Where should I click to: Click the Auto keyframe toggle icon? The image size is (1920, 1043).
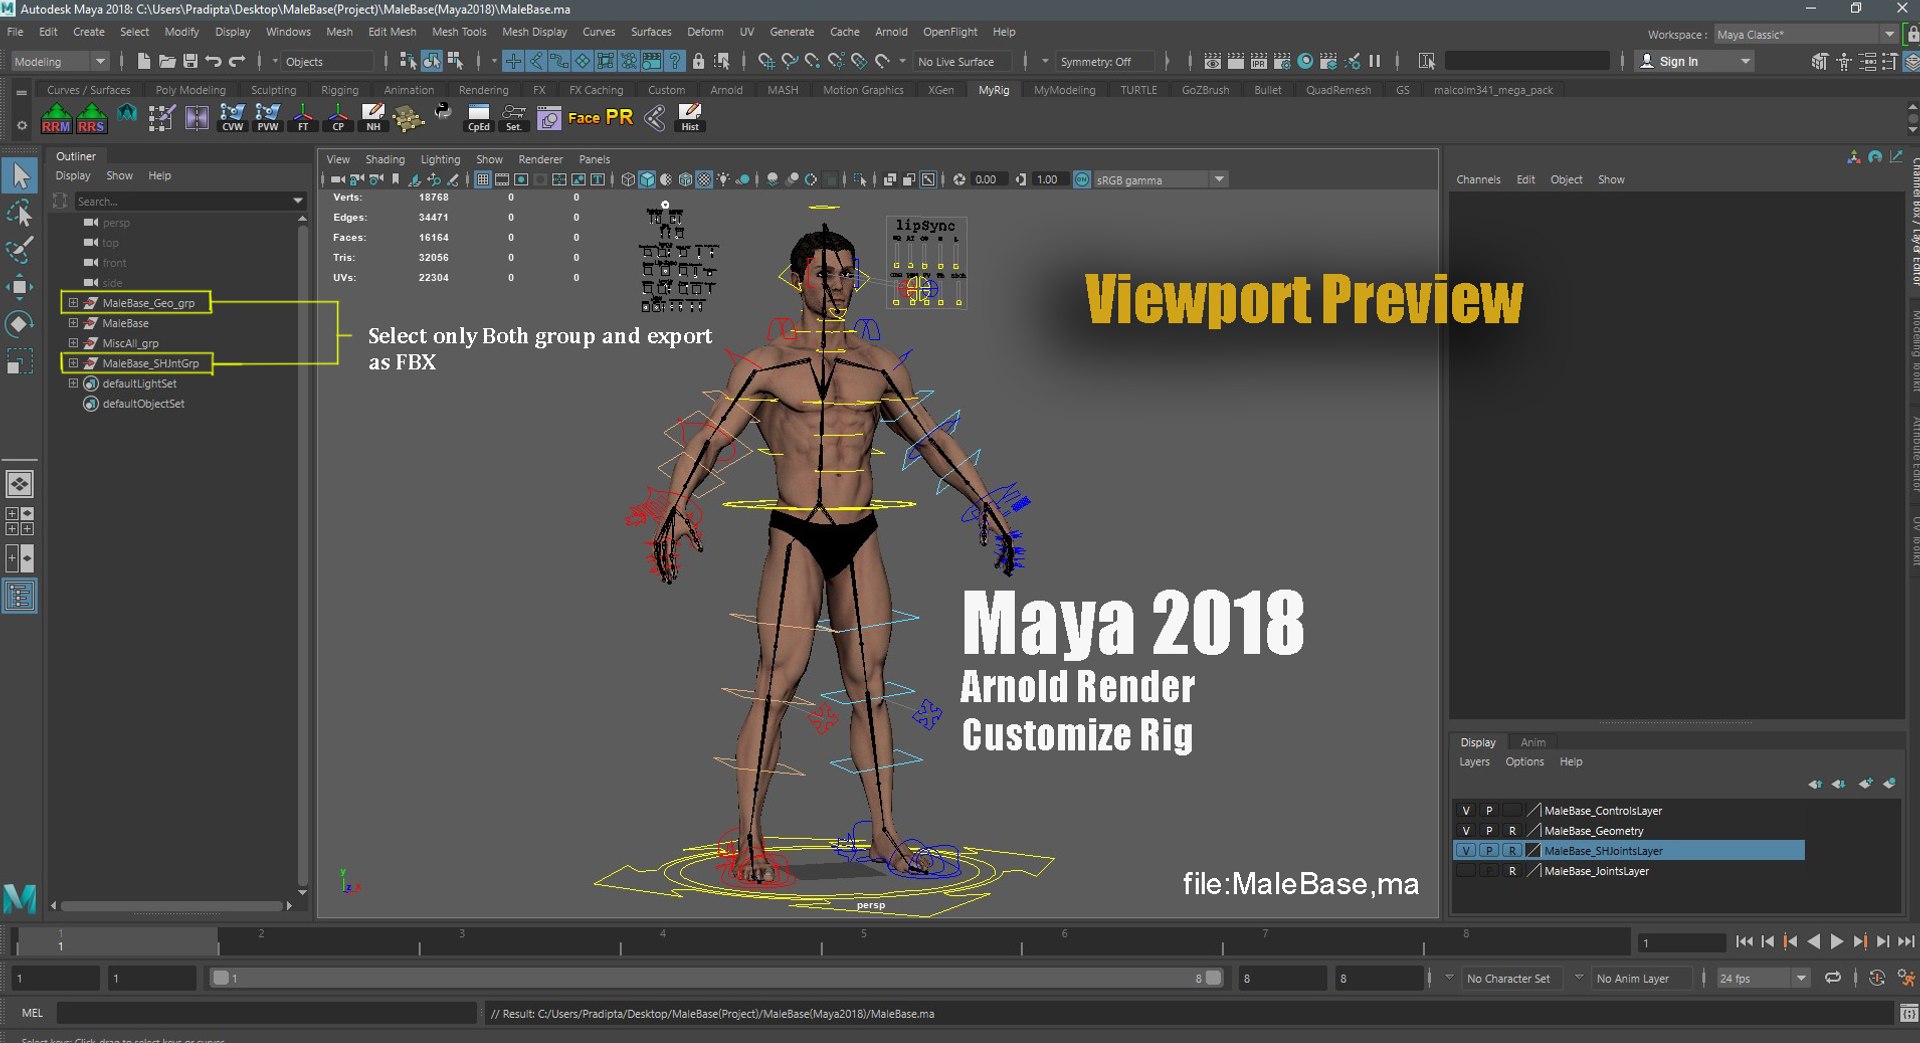(1876, 978)
